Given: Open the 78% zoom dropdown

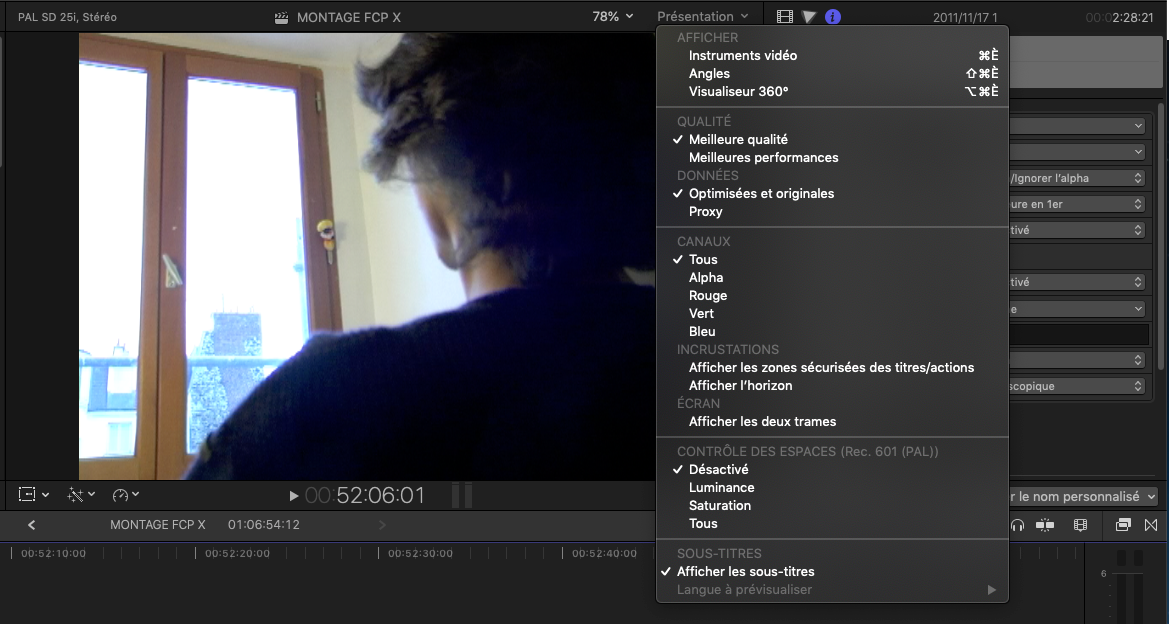Looking at the screenshot, I should point(613,16).
